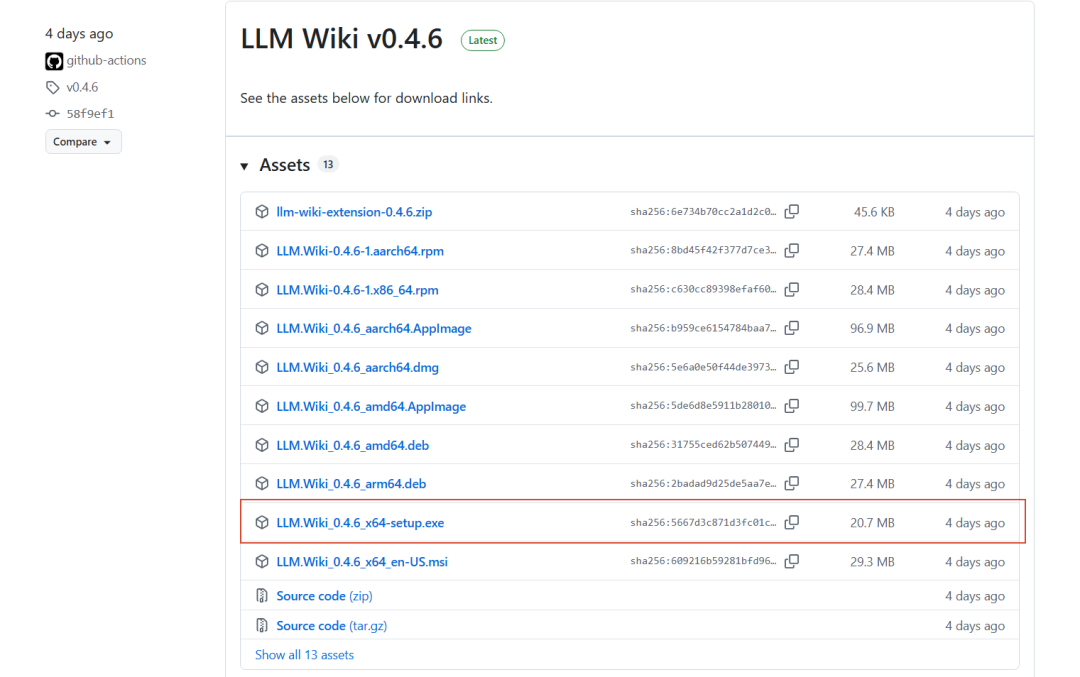Download LLM.Wiki_0.4.6_aarch64.dmg
Viewport: 1080px width, 677px height.
[x=357, y=367]
